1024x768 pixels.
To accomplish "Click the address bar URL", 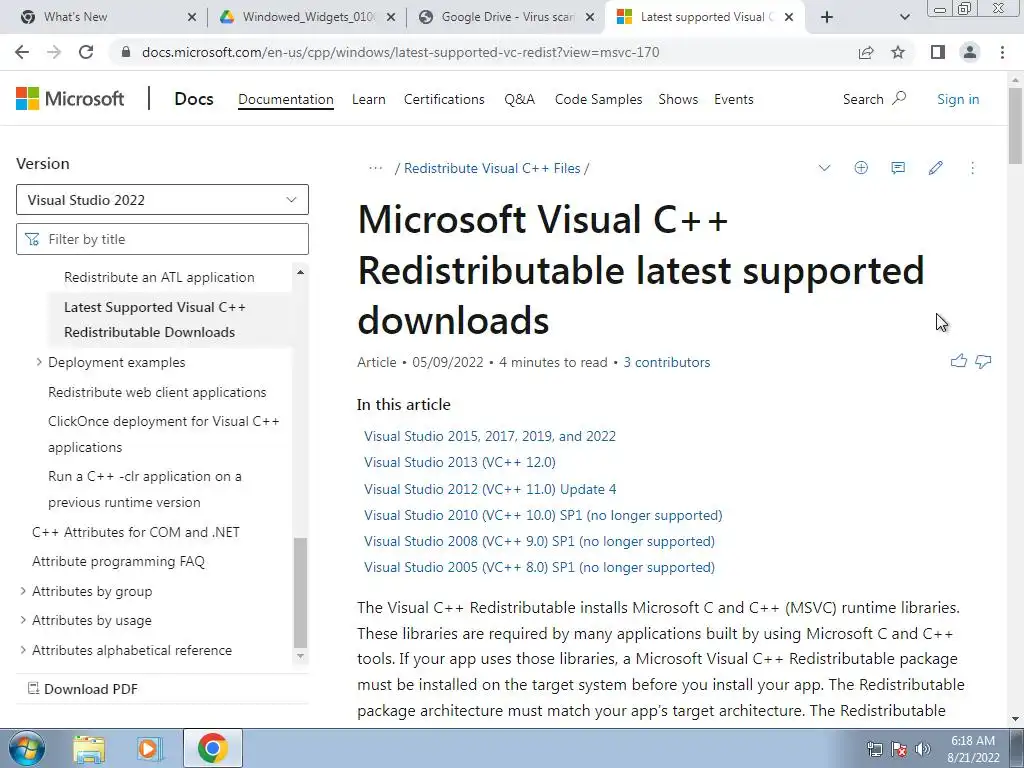I will pyautogui.click(x=400, y=52).
